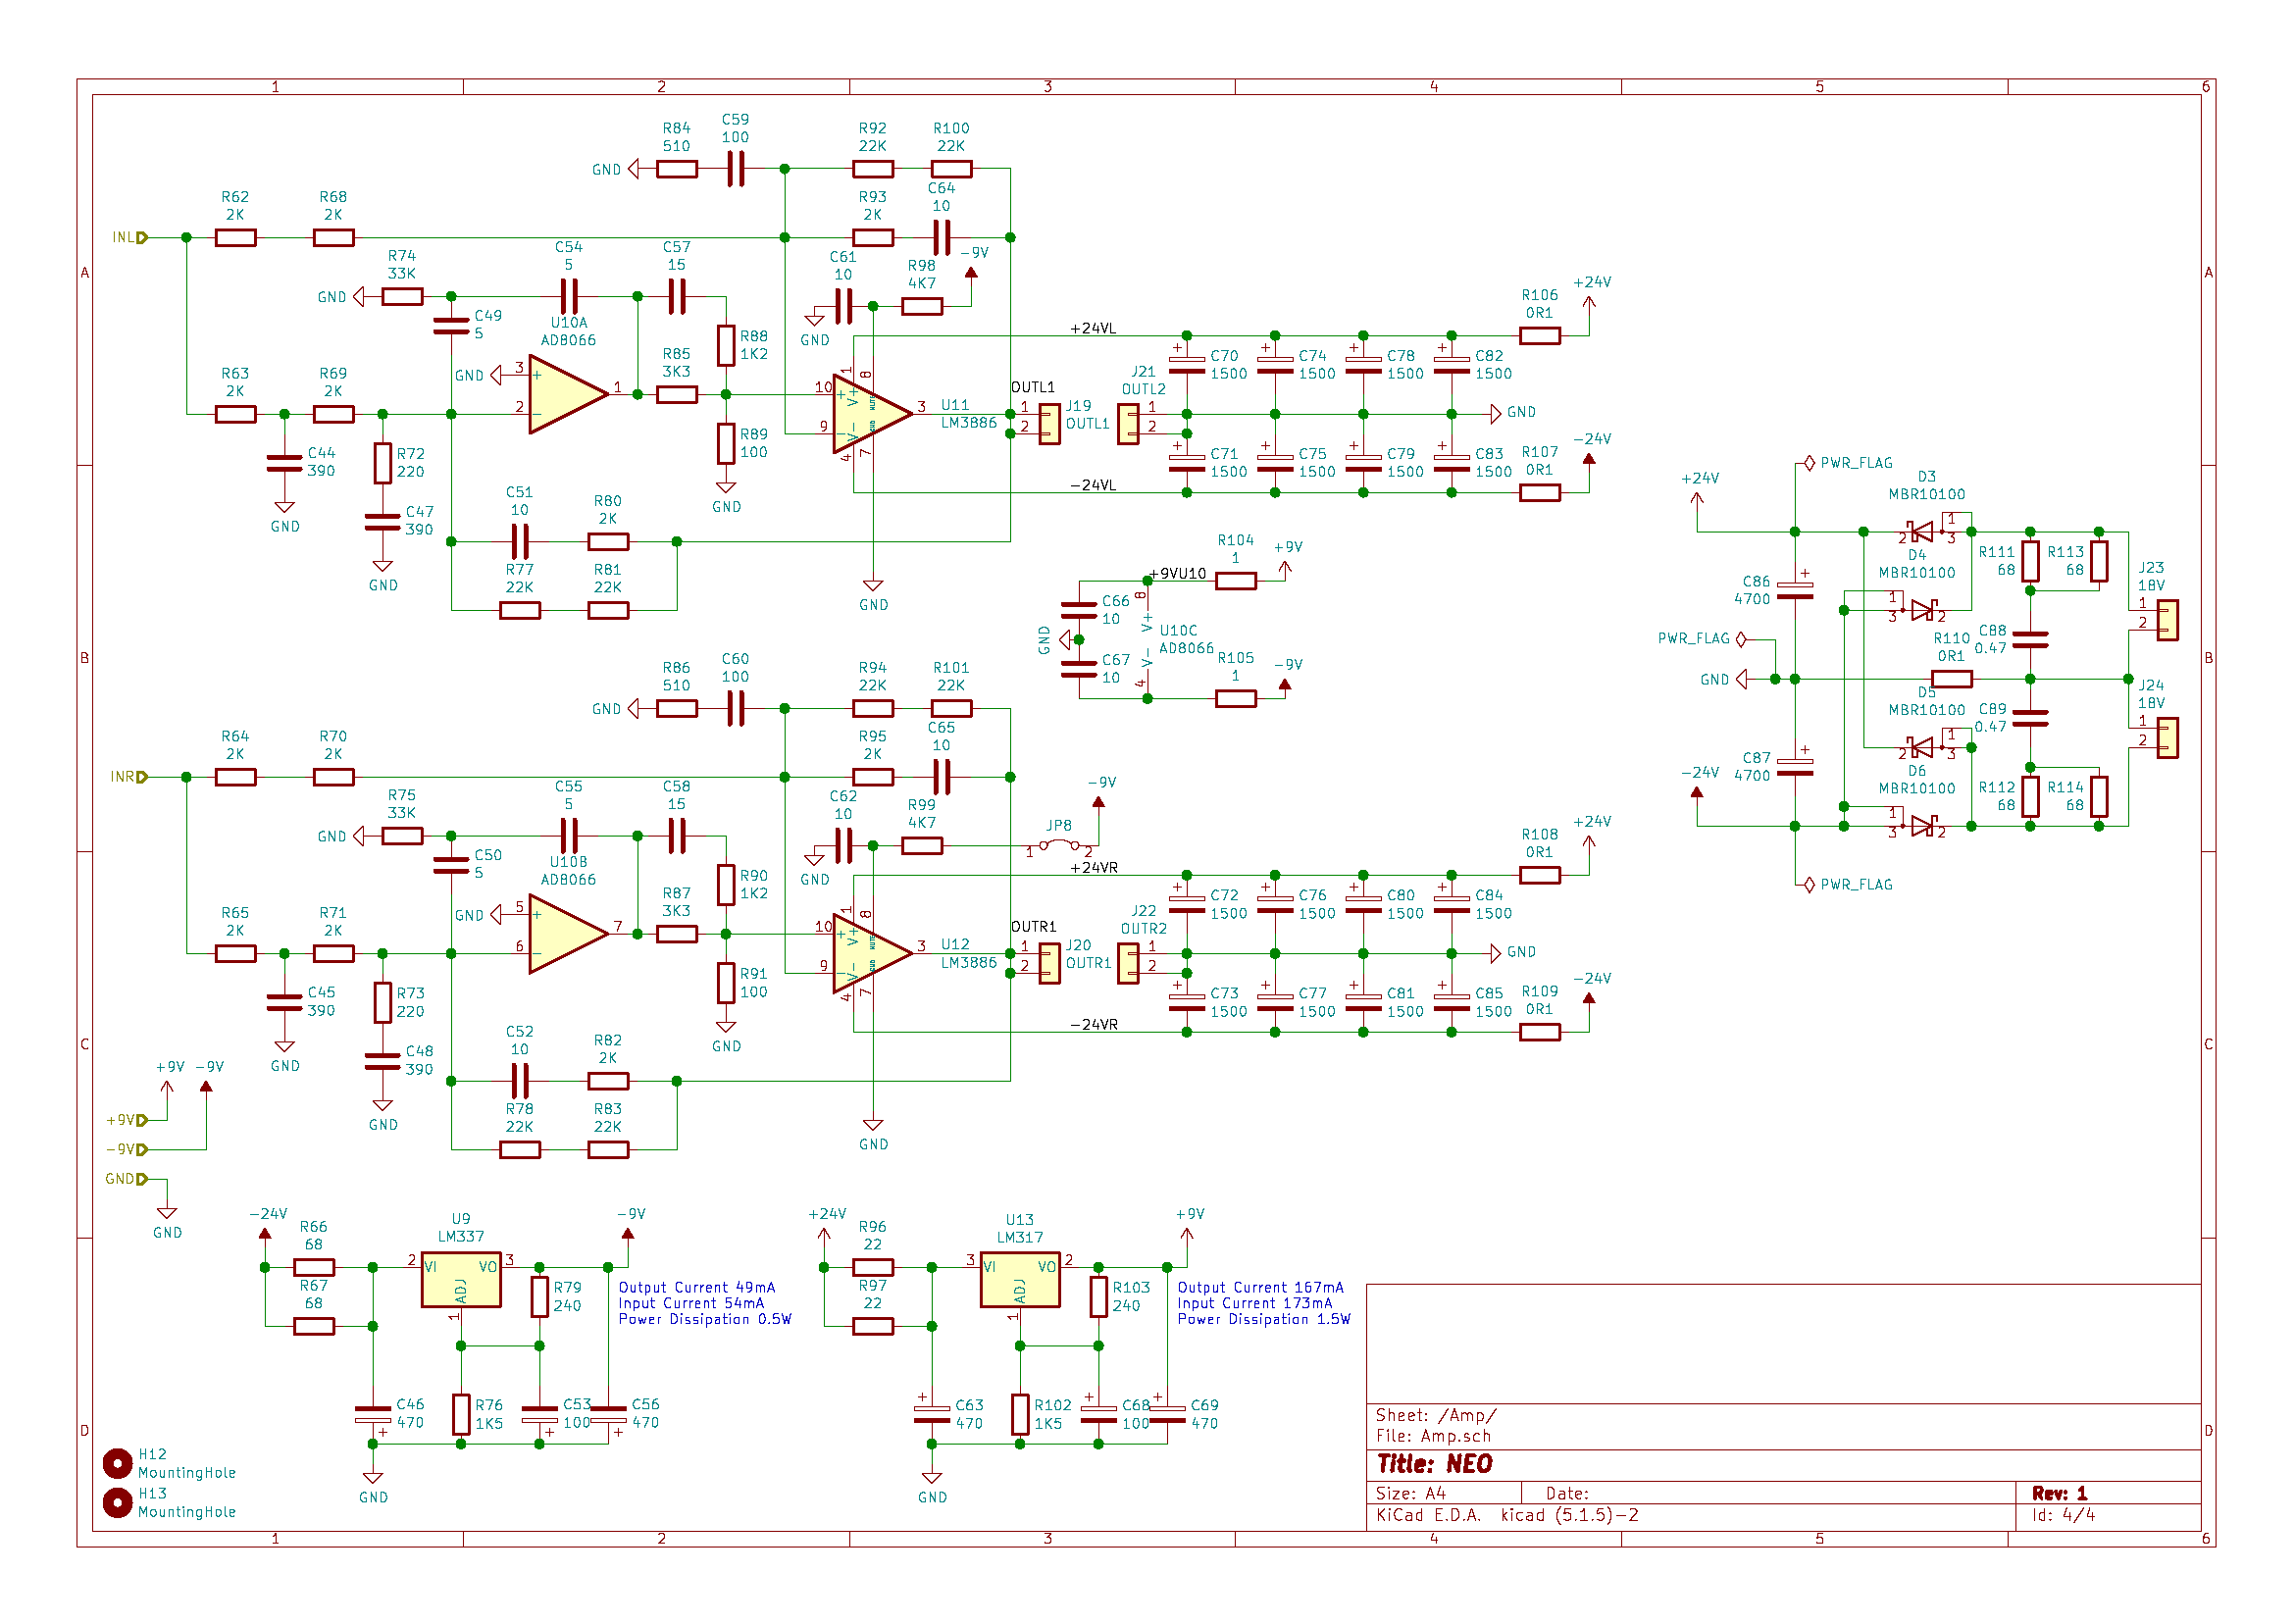Image resolution: width=2294 pixels, height=1624 pixels.
Task: Select the J21 OUTL2 connector
Action: [x=1128, y=424]
